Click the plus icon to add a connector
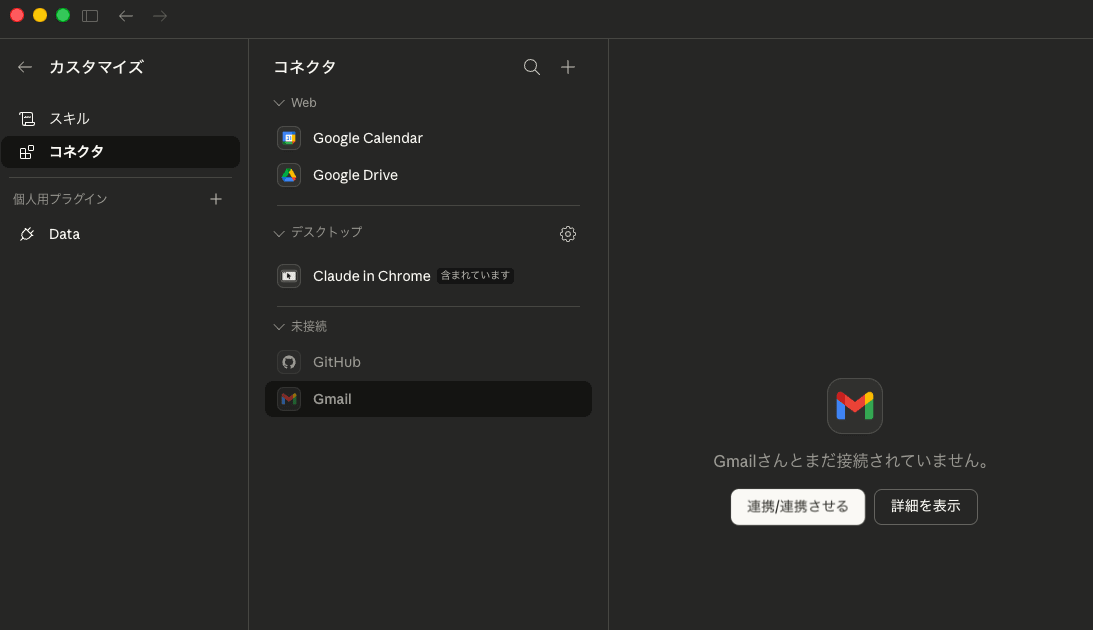1093x630 pixels. tap(568, 67)
